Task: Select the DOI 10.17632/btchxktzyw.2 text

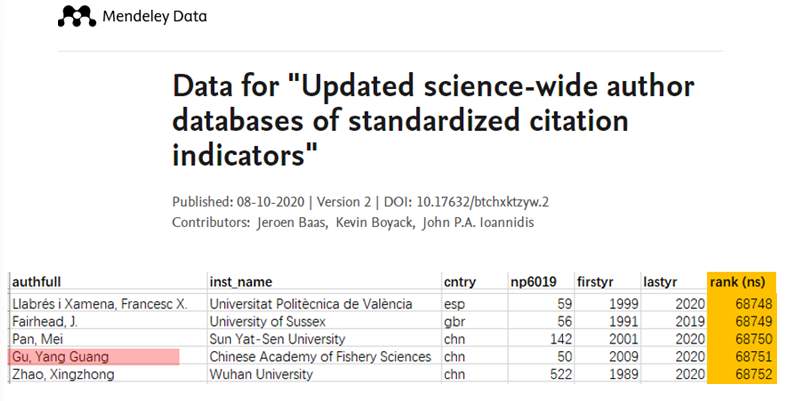Action: pos(482,202)
